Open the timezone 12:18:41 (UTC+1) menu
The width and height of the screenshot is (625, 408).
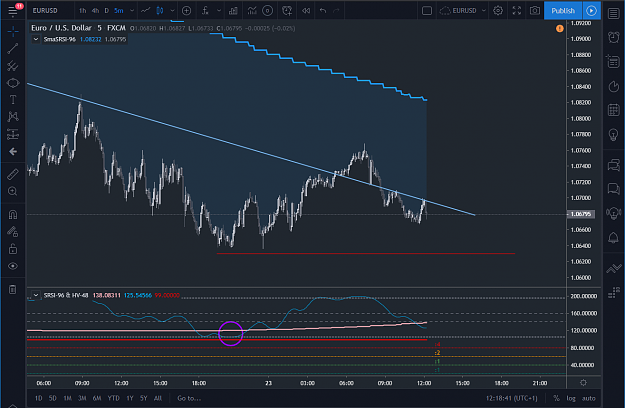point(511,398)
